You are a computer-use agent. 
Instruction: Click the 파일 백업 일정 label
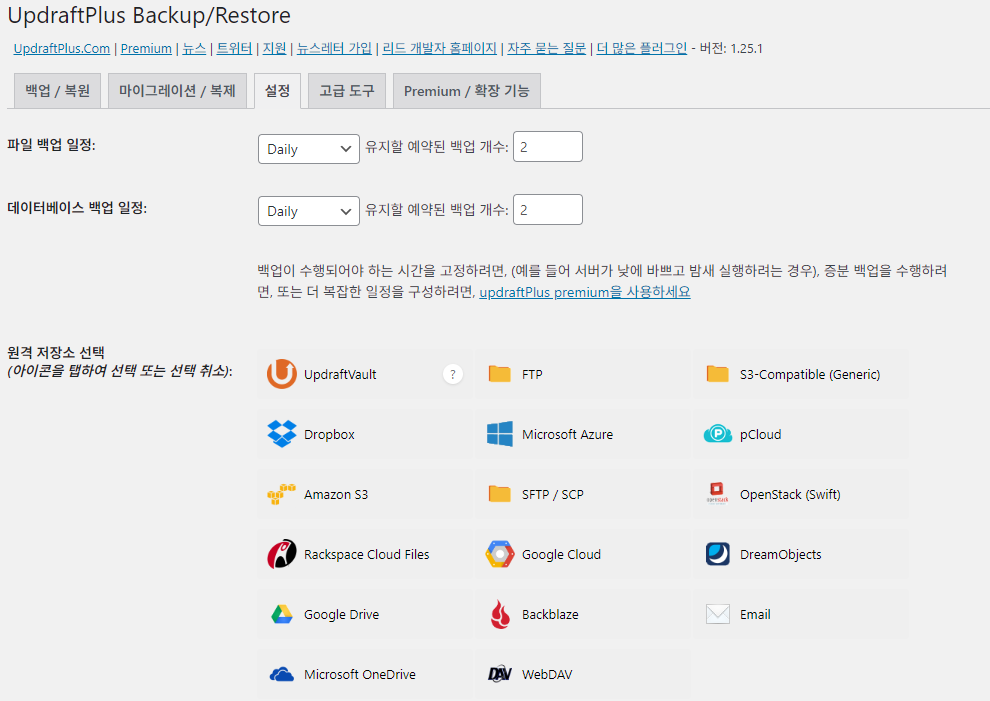click(x=51, y=145)
